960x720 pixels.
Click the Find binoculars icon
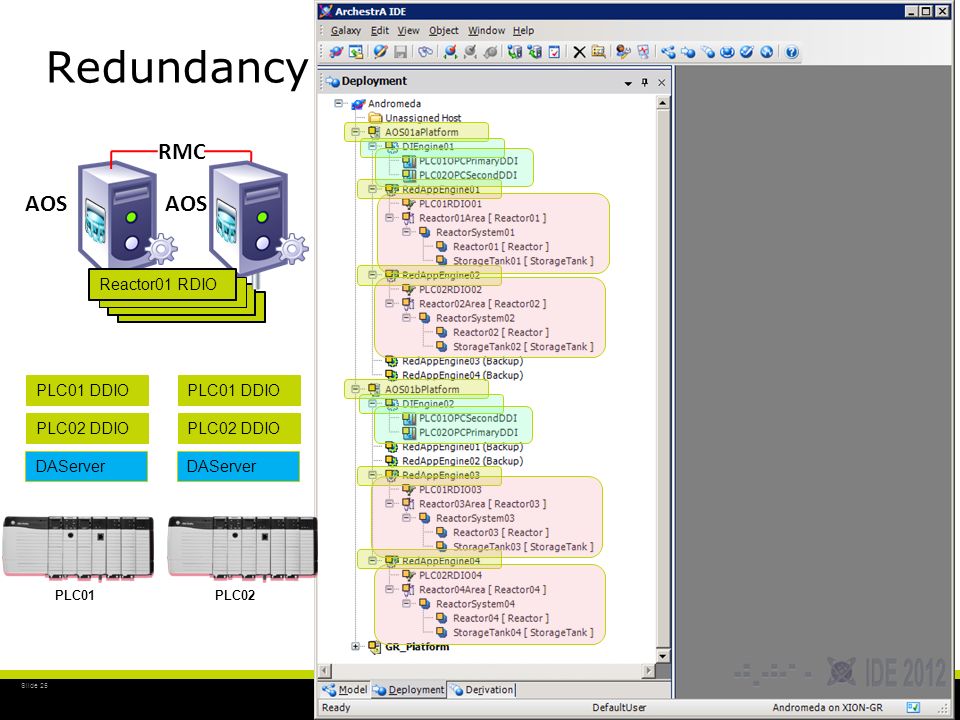(x=425, y=52)
